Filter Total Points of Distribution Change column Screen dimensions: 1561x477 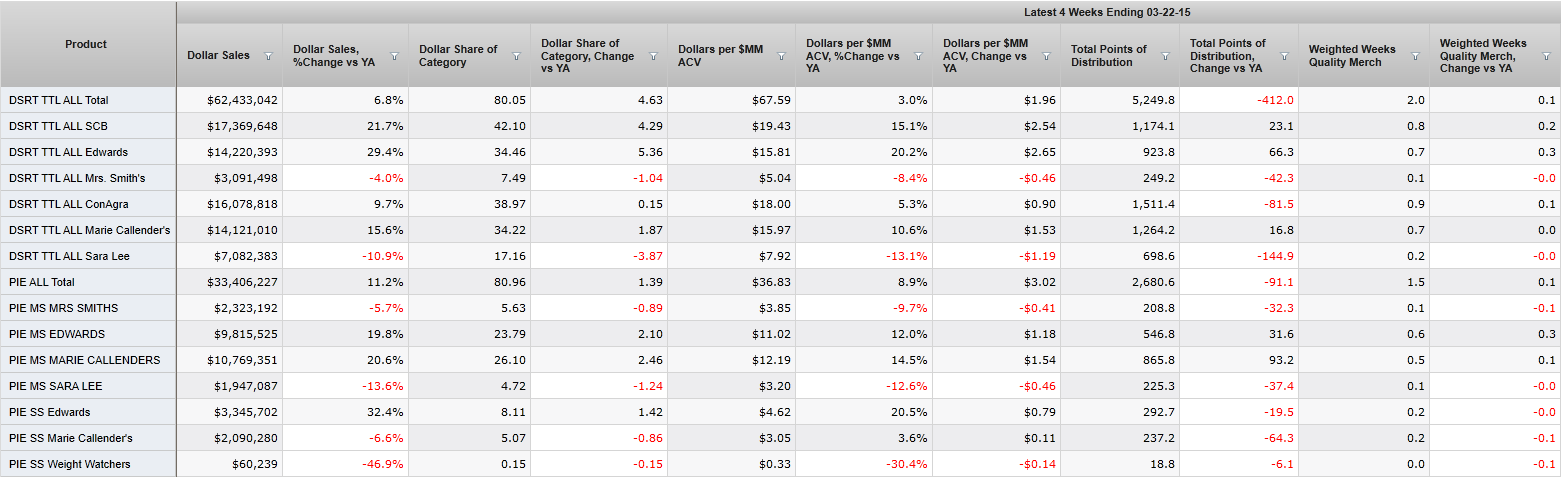pyautogui.click(x=1284, y=56)
